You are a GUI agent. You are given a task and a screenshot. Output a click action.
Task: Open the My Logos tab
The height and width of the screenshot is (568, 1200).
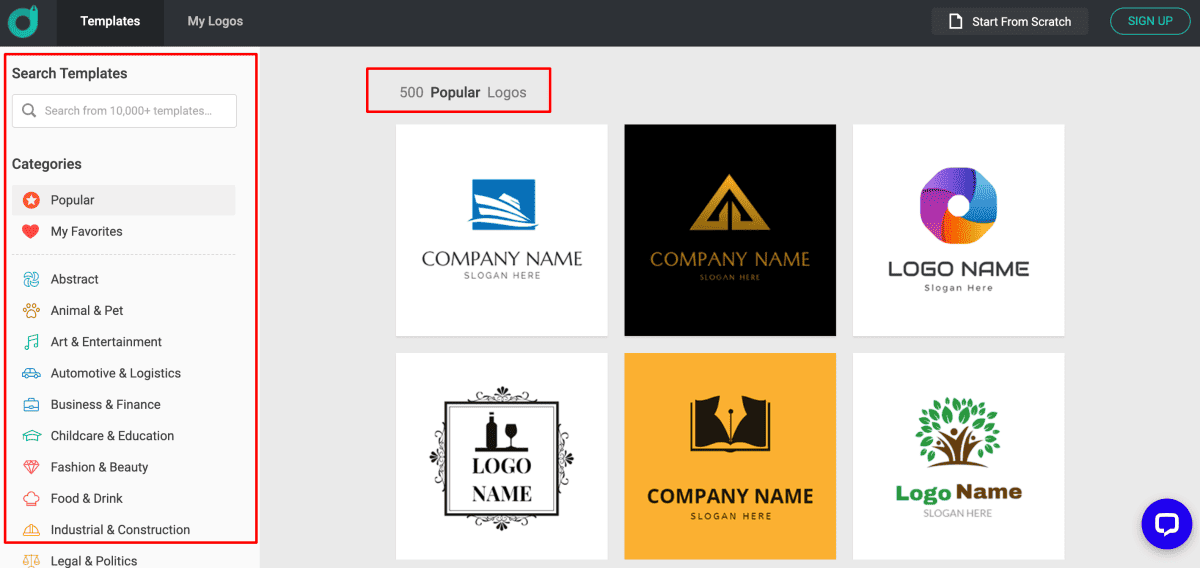click(215, 21)
